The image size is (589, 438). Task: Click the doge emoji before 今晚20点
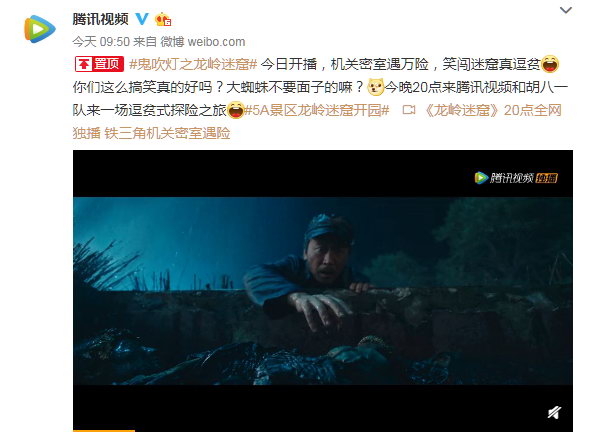[375, 87]
